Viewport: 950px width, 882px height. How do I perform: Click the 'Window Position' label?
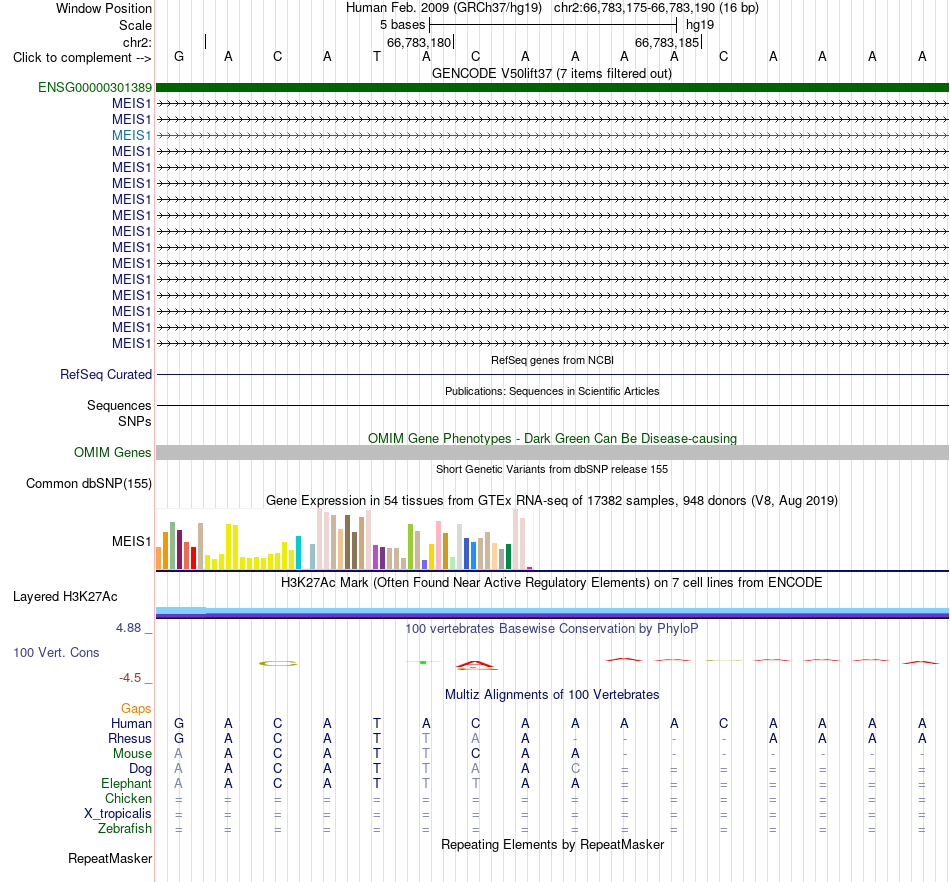point(104,8)
